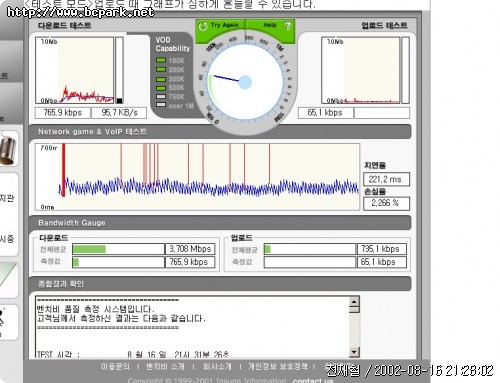
Task: Click the Try Again refresh icon
Action: 203,26
